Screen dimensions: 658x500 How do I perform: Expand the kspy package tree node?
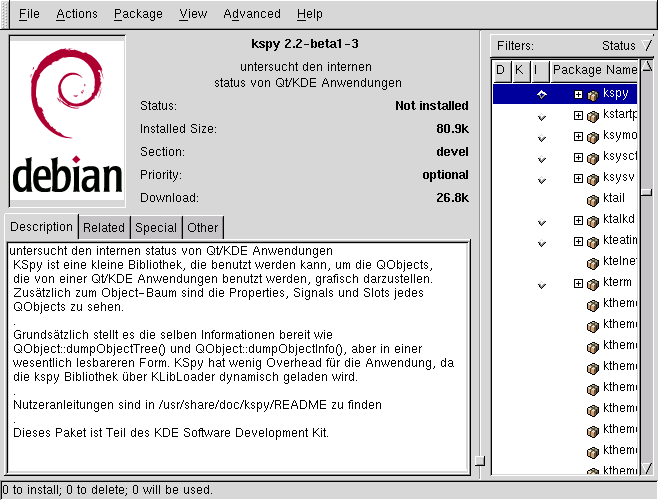pos(578,94)
